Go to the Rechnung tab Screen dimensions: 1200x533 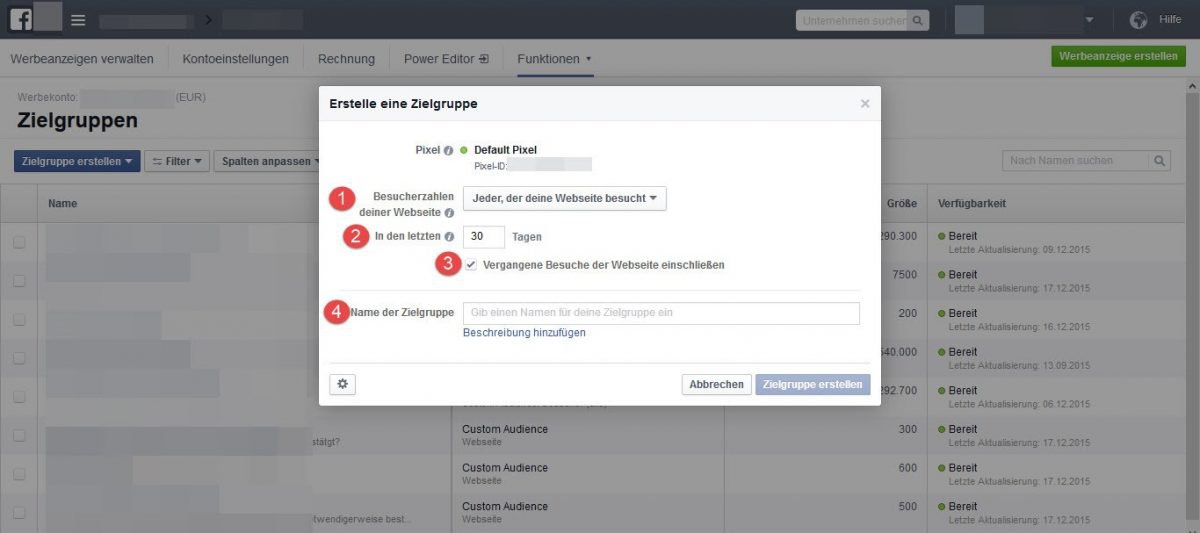346,59
